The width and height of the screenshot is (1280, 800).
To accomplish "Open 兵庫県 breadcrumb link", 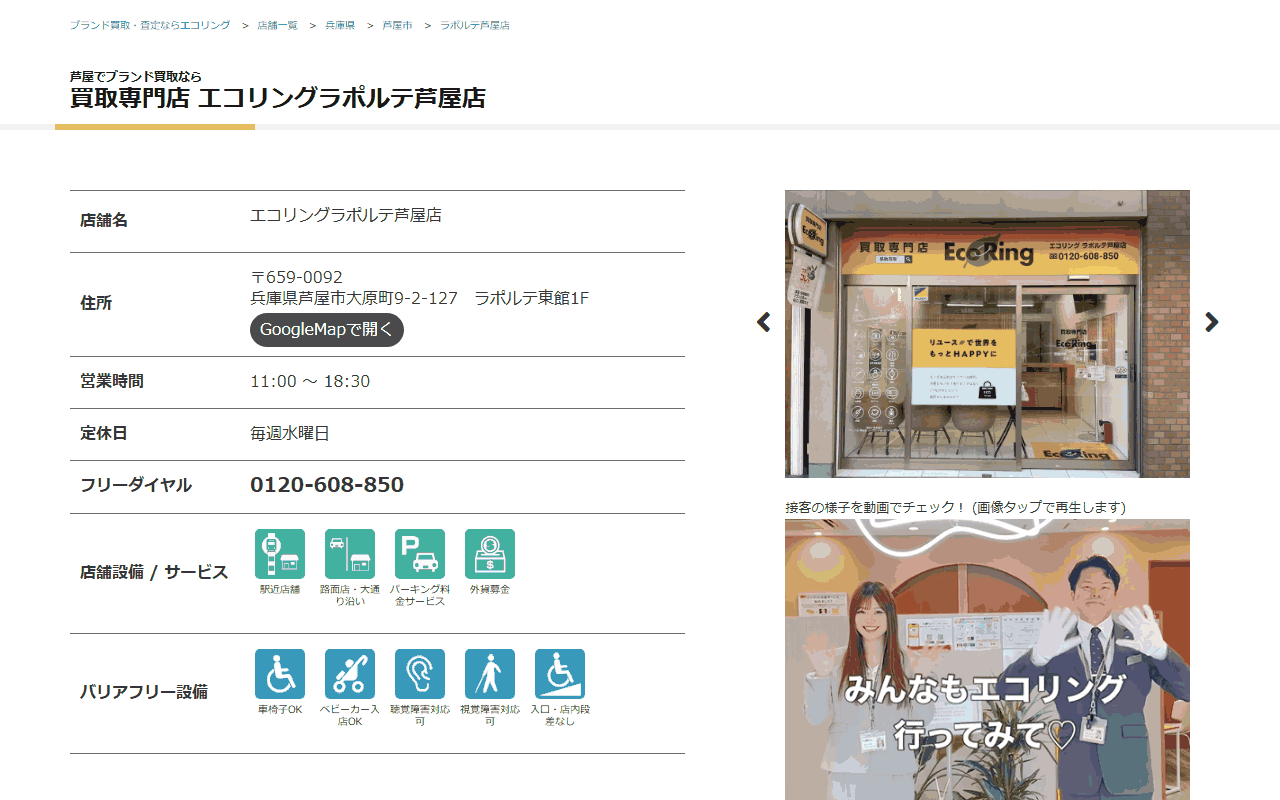I will point(340,25).
